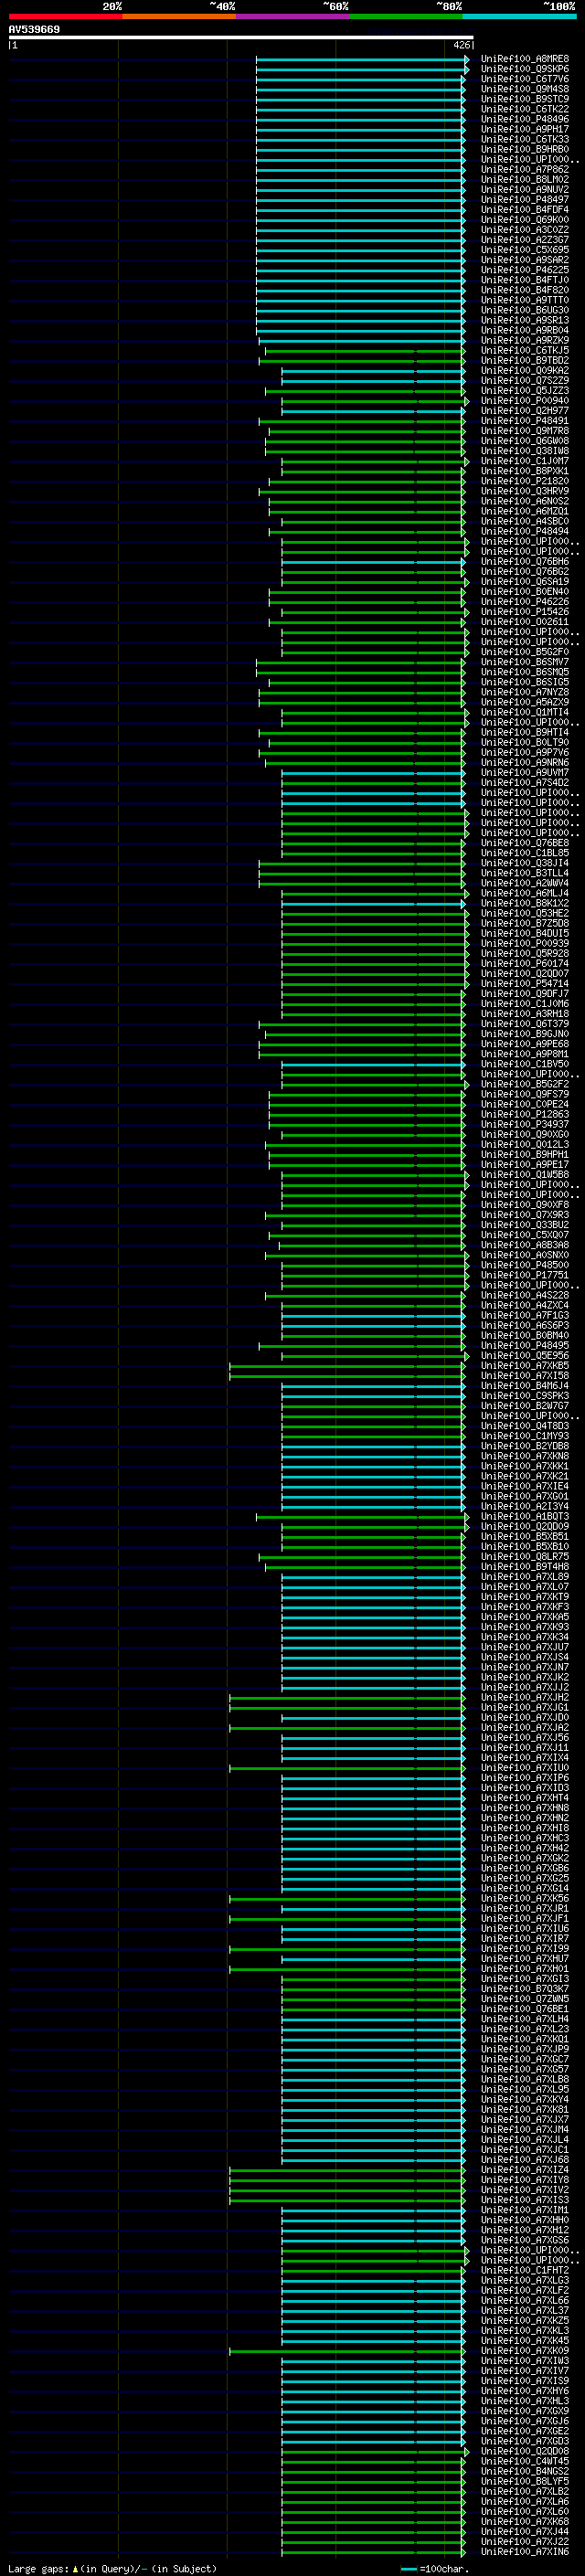The width and height of the screenshot is (585, 2576).
Task: Click hit label UniRef100_B8LYF5
Action: point(525,2482)
